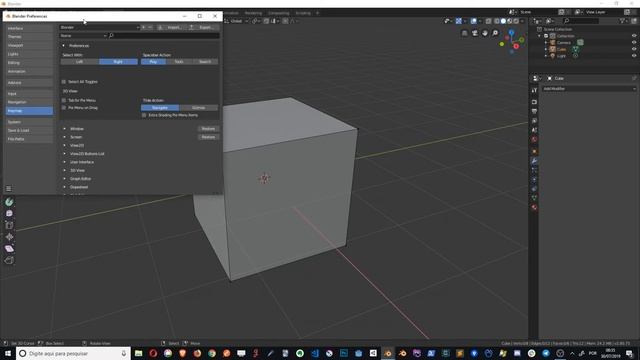640x360 pixels.
Task: Open the Themes preferences section
Action: [x=29, y=37]
